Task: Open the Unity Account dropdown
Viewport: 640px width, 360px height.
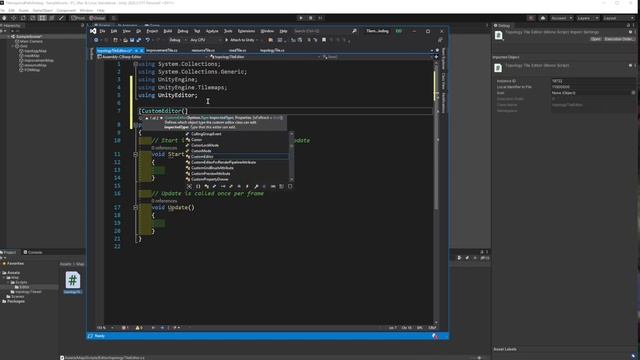Action: pyautogui.click(x=561, y=18)
